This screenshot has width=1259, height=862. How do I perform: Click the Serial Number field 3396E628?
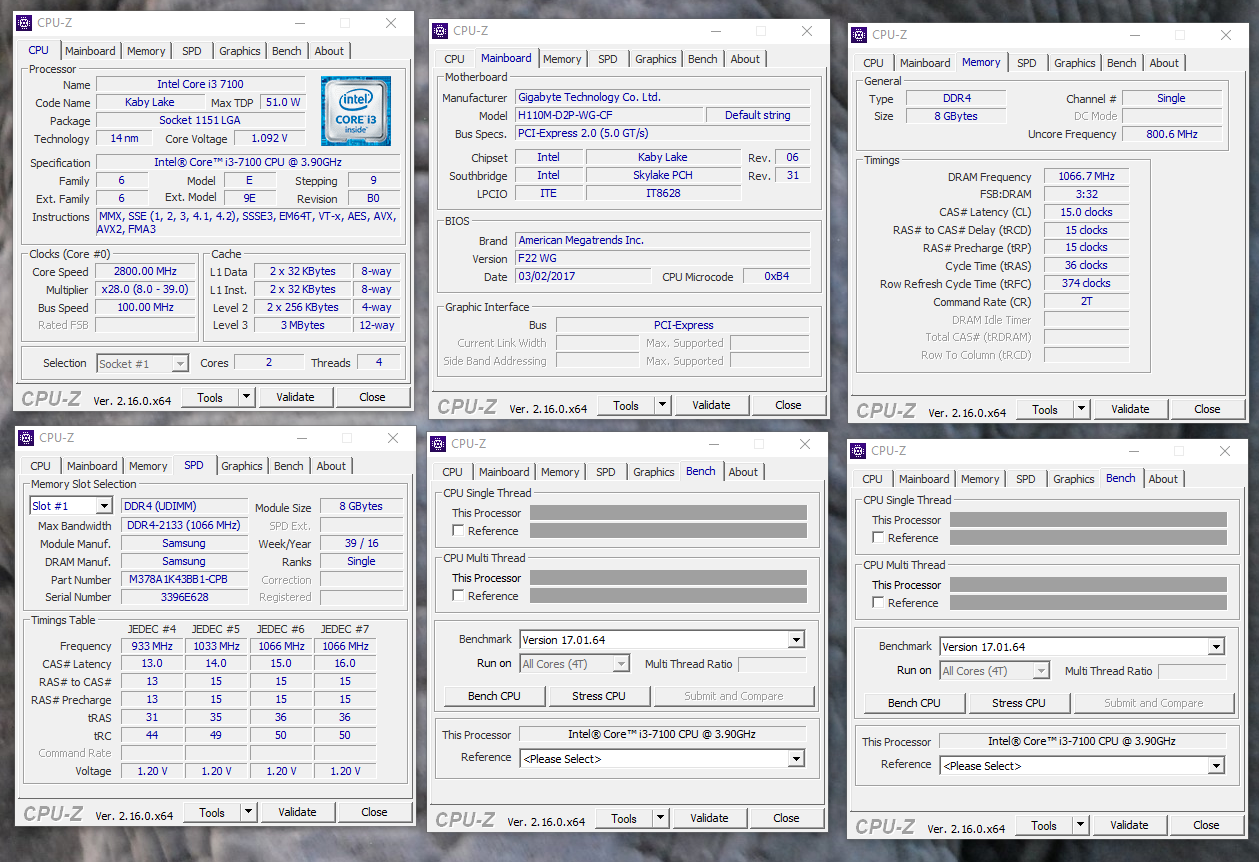click(x=185, y=597)
